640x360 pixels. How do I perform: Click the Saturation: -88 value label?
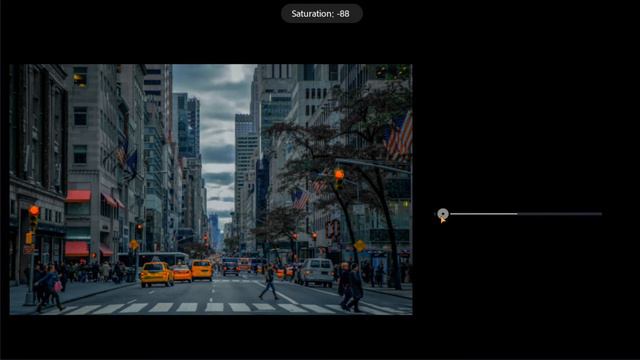pos(321,14)
